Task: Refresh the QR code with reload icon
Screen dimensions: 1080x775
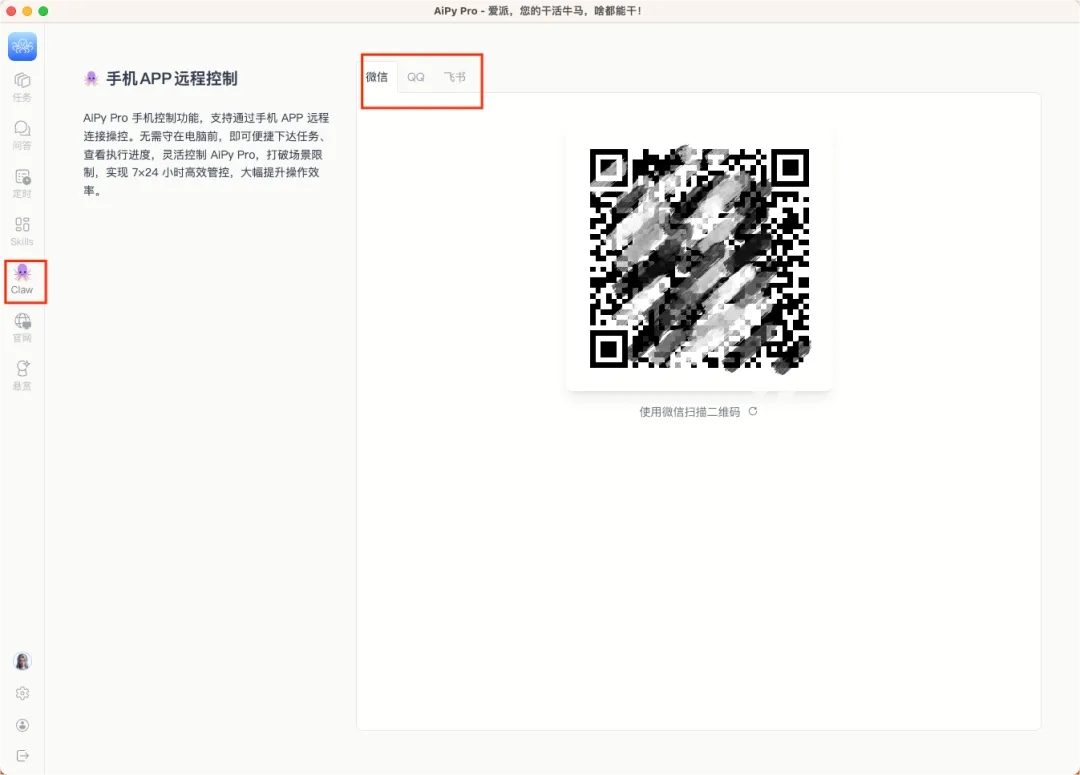Action: click(753, 411)
